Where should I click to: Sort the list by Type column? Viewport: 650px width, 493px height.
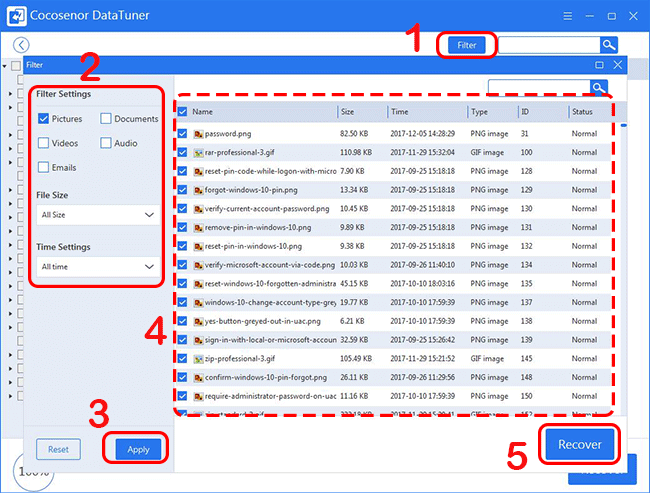[x=479, y=112]
